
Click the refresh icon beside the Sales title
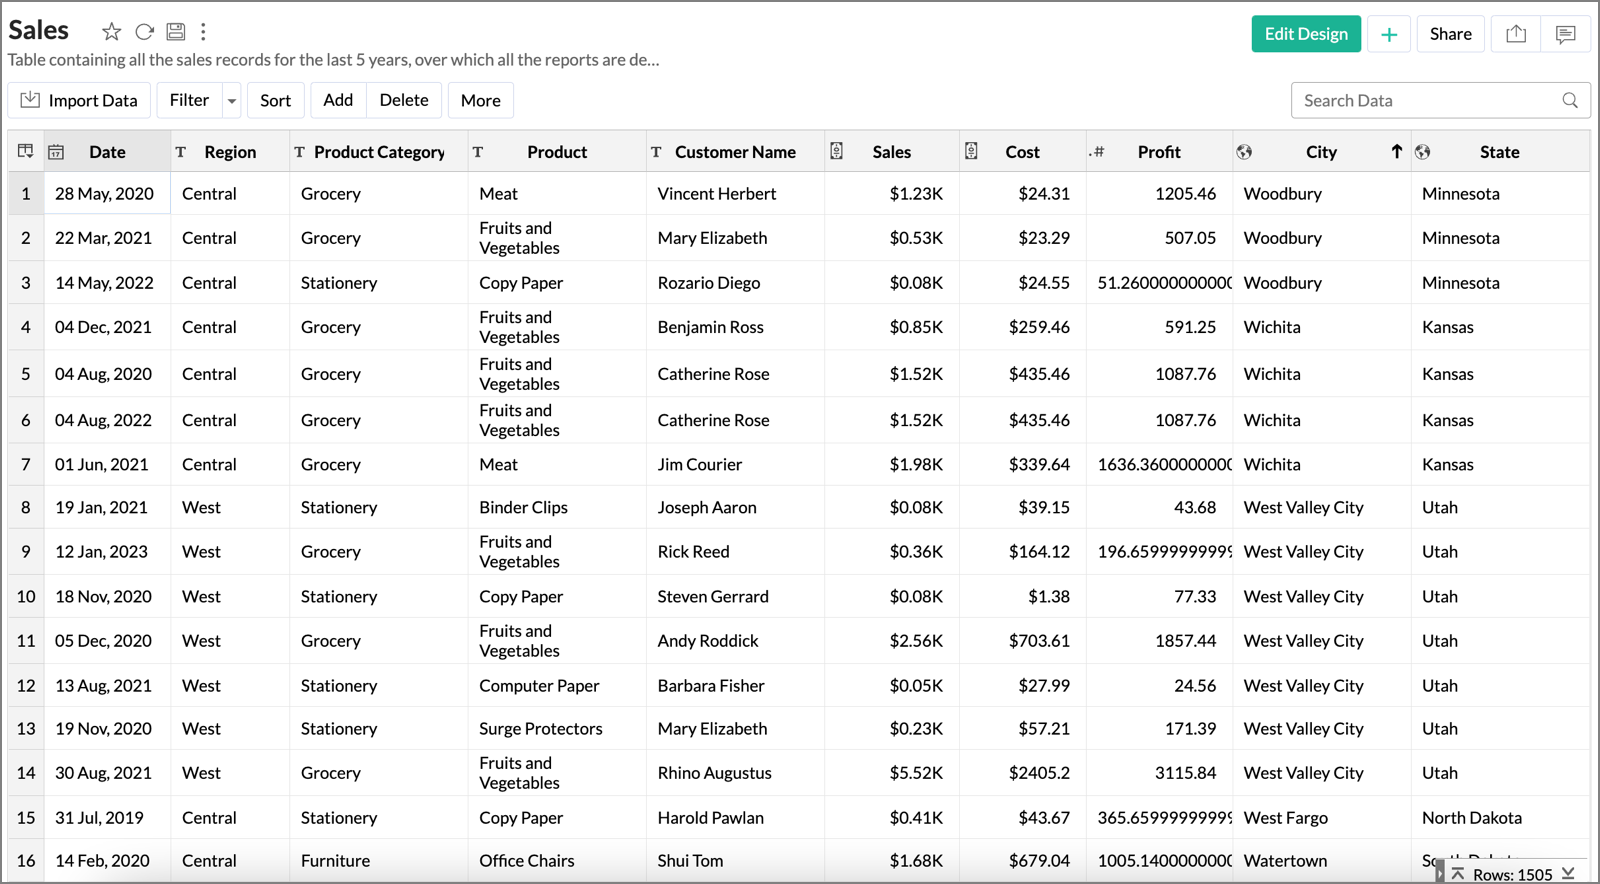[144, 32]
